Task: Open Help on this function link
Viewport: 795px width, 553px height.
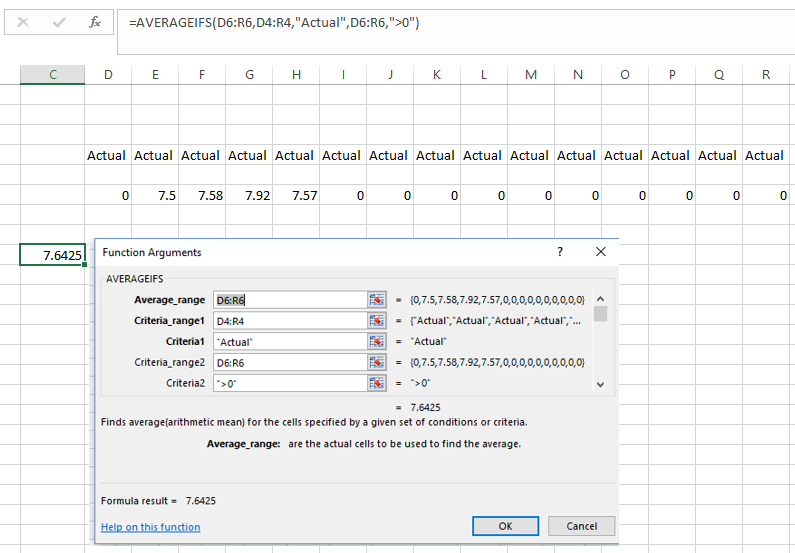Action: 151,527
